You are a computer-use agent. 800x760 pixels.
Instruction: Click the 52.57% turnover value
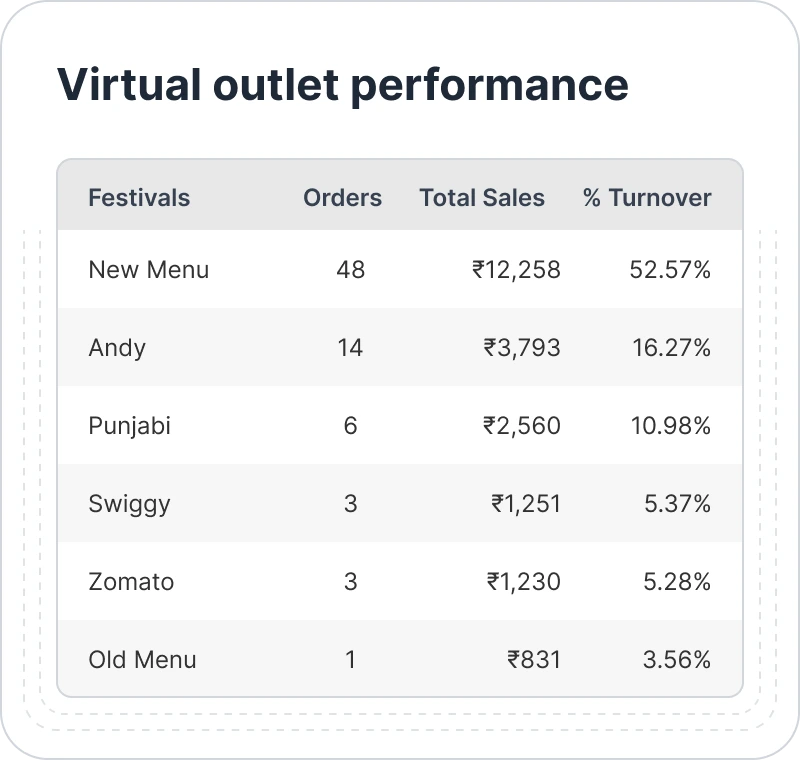click(670, 269)
